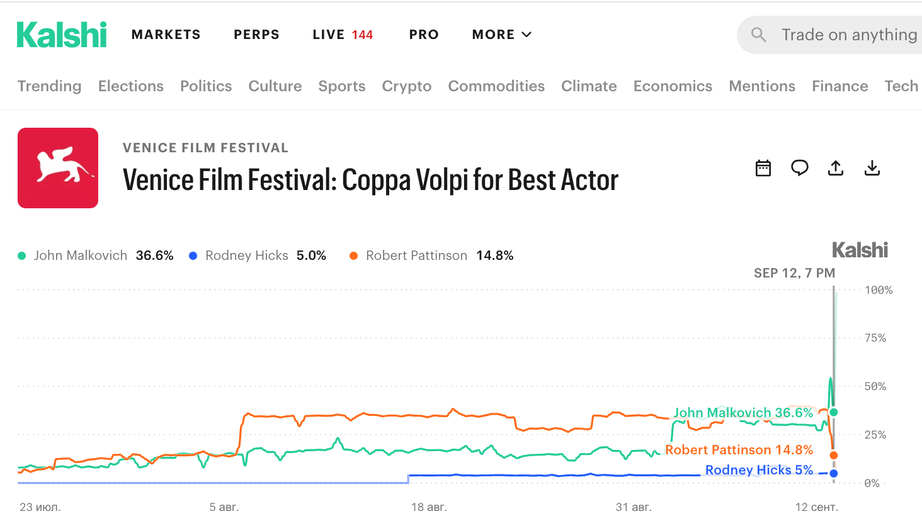This screenshot has height=521, width=922.
Task: Focus the Trade on anything search field
Action: click(x=830, y=35)
